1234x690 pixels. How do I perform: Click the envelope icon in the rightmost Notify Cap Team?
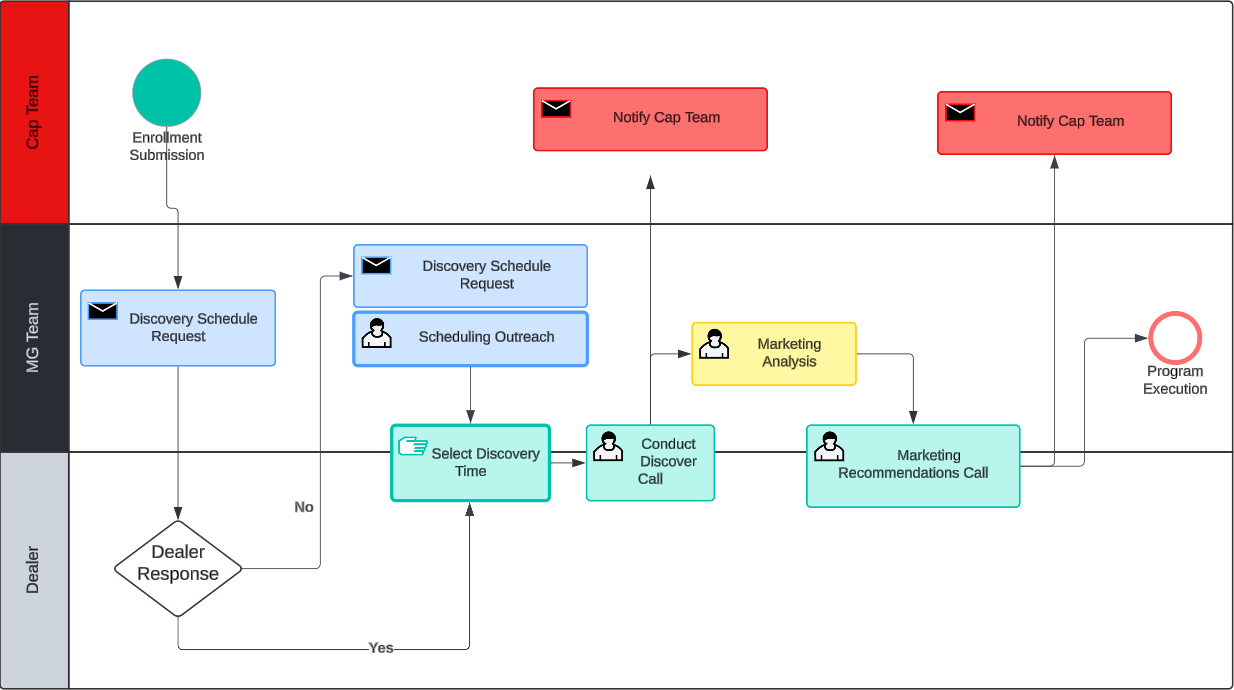[x=960, y=113]
